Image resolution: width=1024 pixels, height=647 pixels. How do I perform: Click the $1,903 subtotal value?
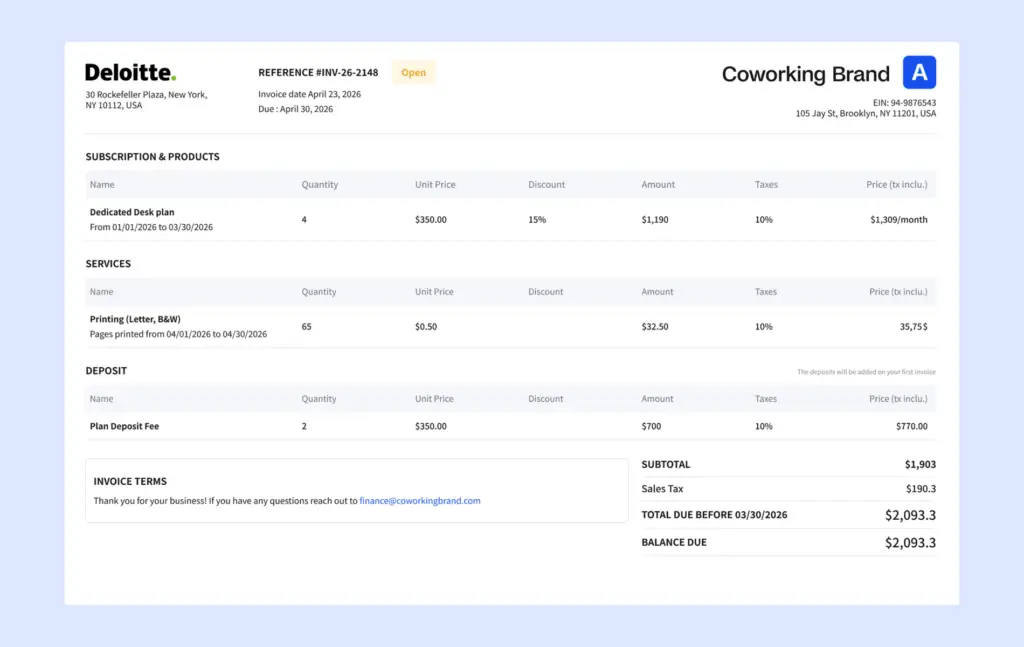920,464
